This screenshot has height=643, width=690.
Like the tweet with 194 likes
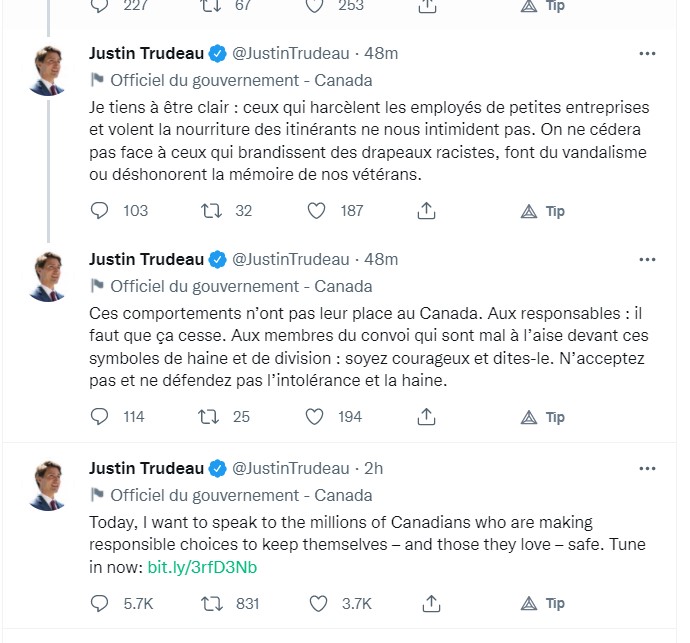coord(317,417)
